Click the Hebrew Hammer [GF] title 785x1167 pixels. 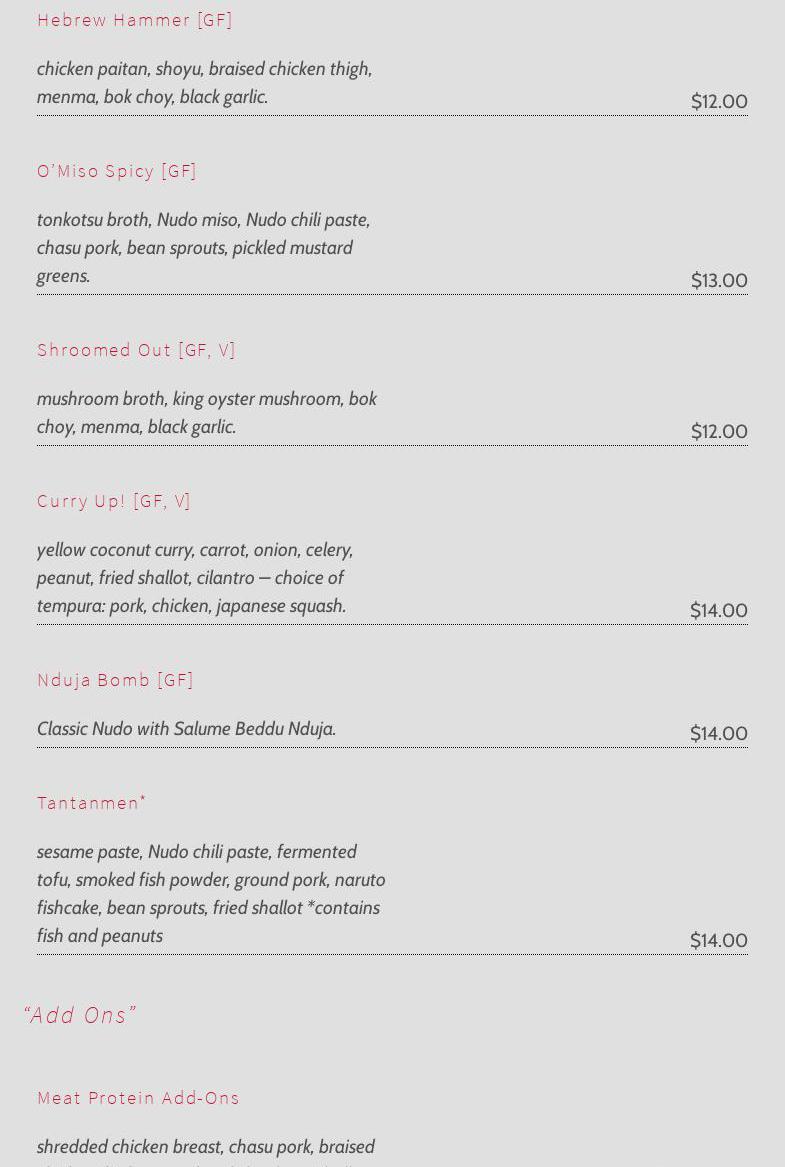(135, 20)
